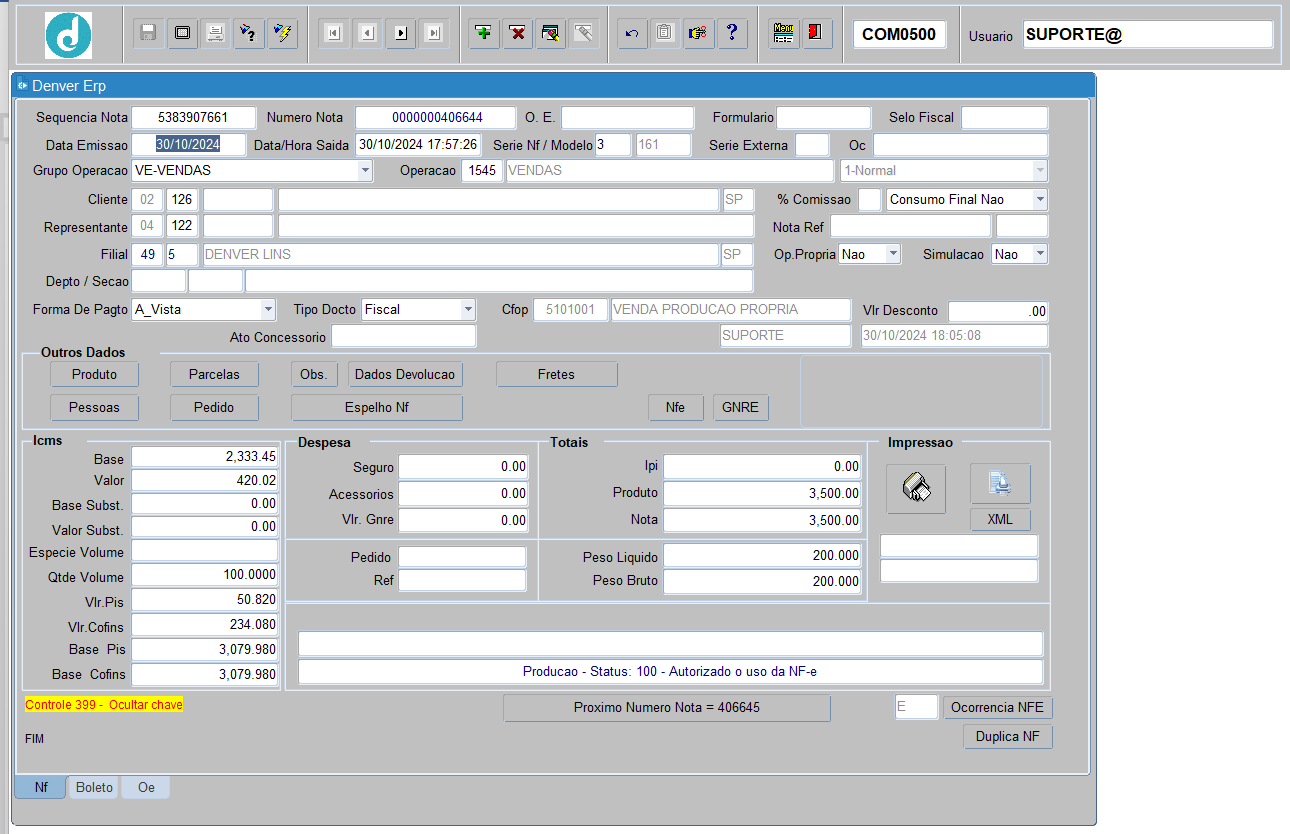Screen dimensions: 1290x834
Task: Click the execute query lightning icon
Action: [x=283, y=33]
